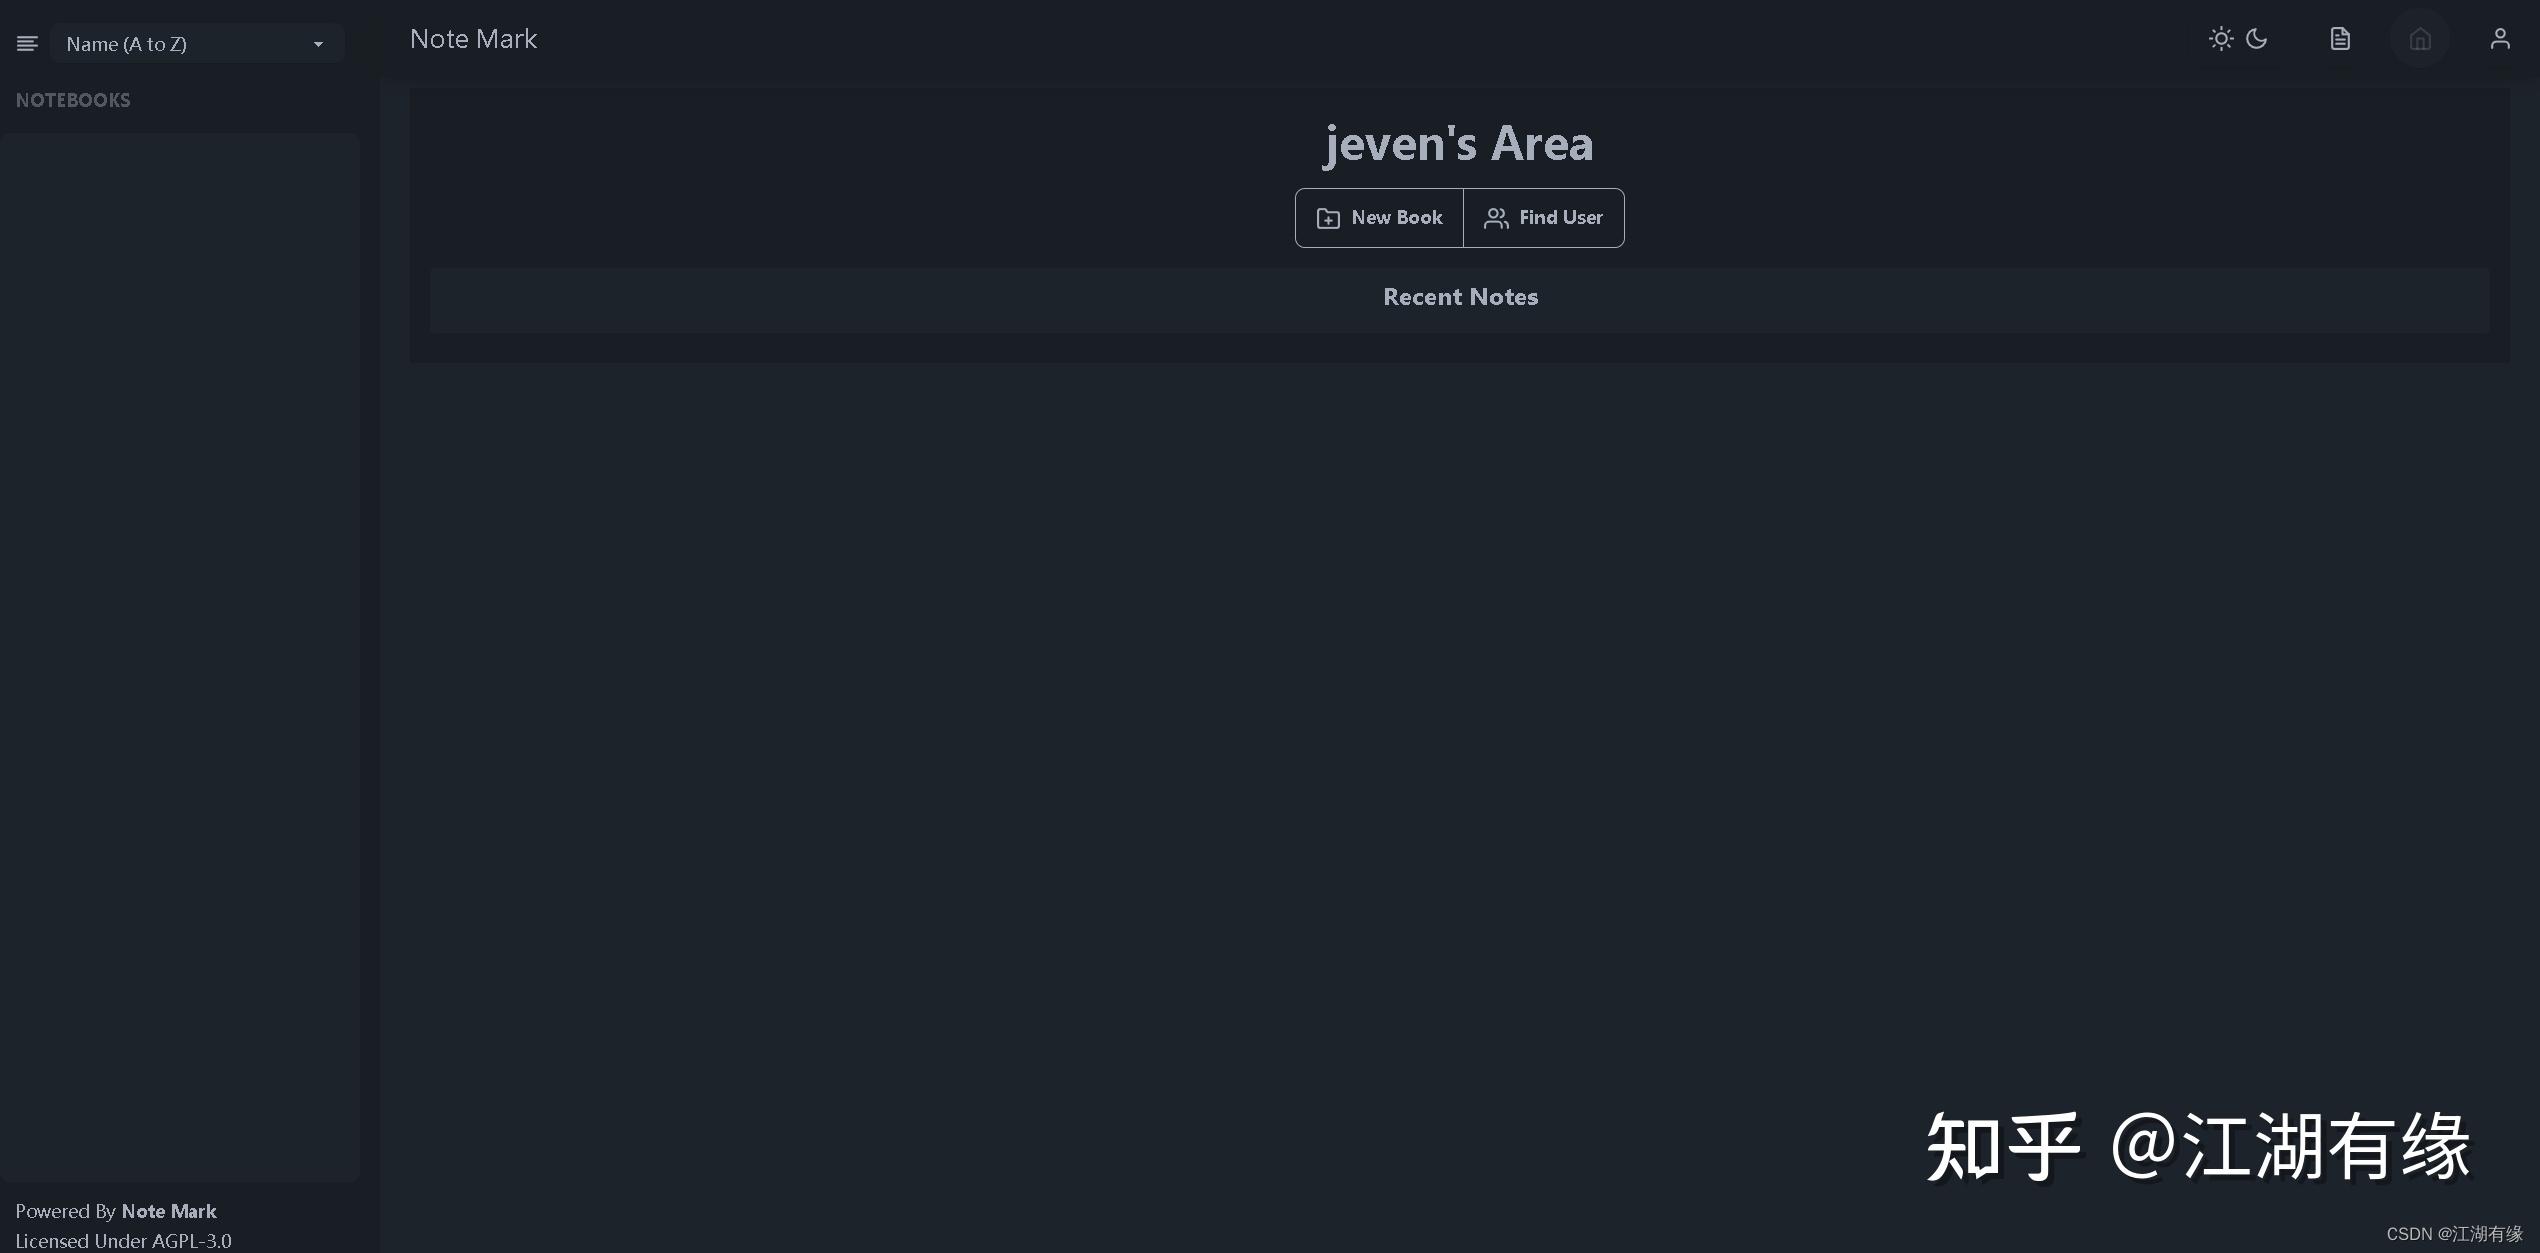The image size is (2540, 1253).
Task: Click the New Book plus-book icon
Action: 1327,217
